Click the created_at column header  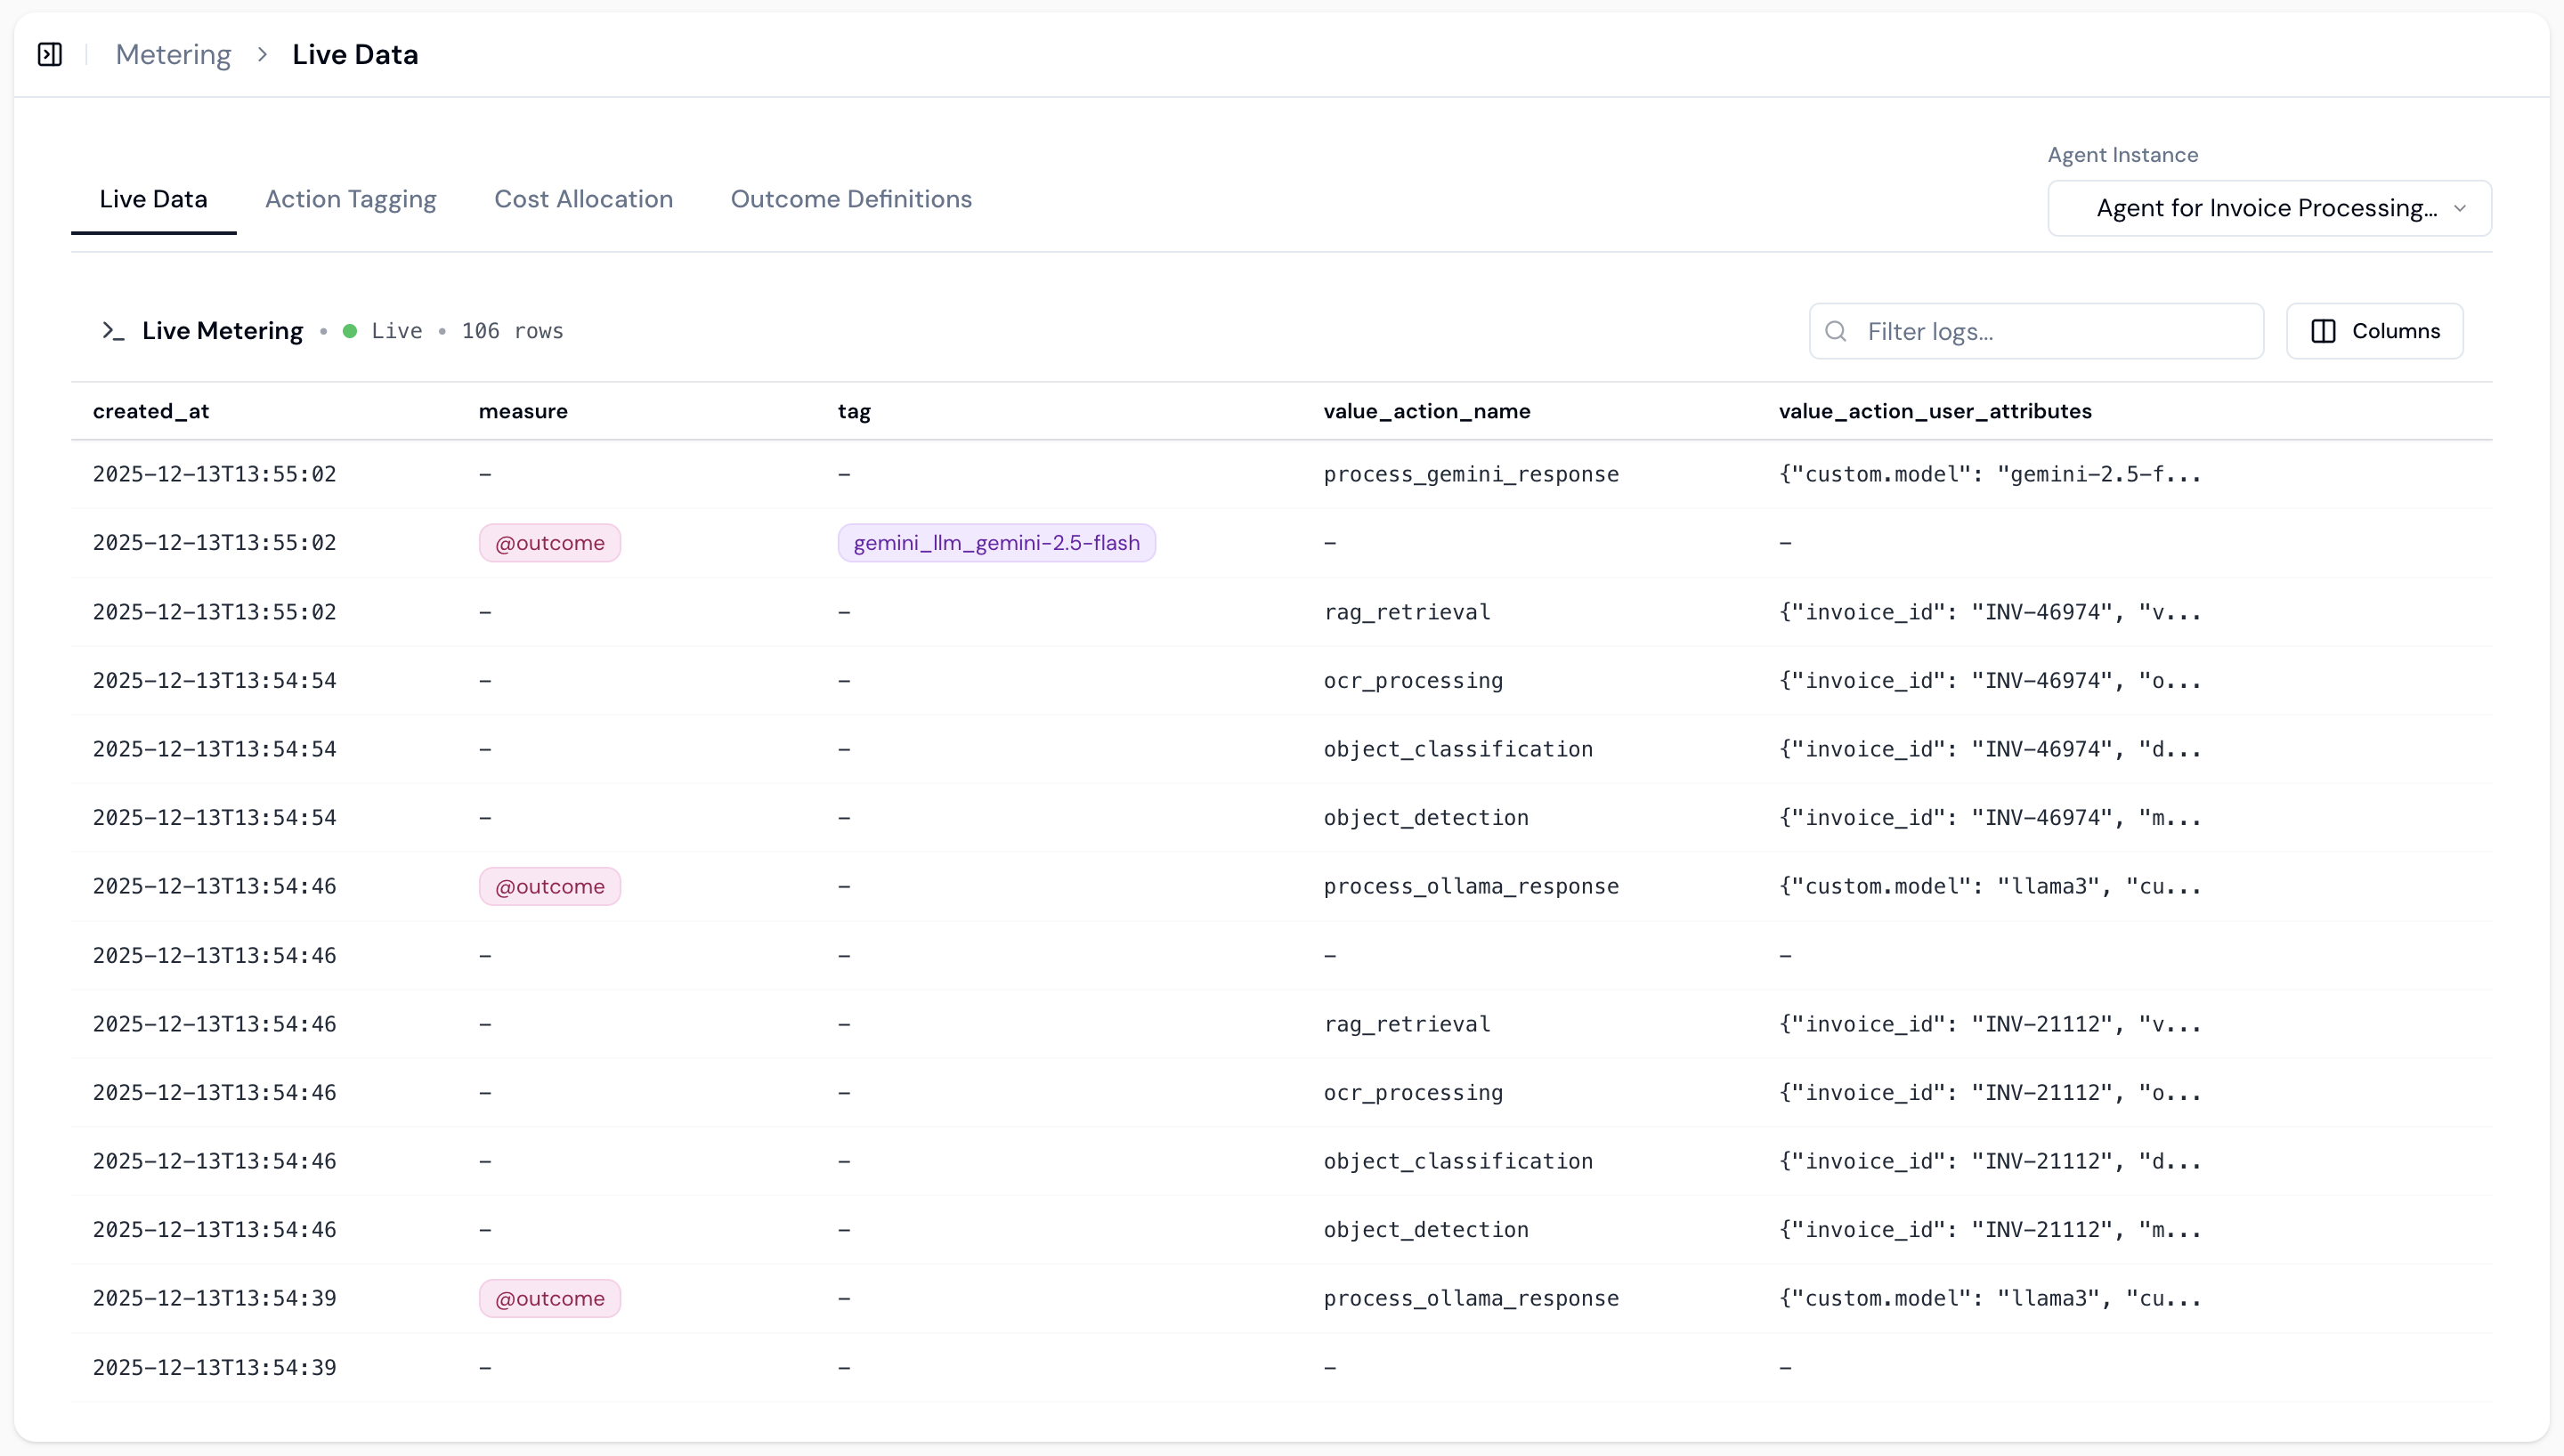[152, 411]
